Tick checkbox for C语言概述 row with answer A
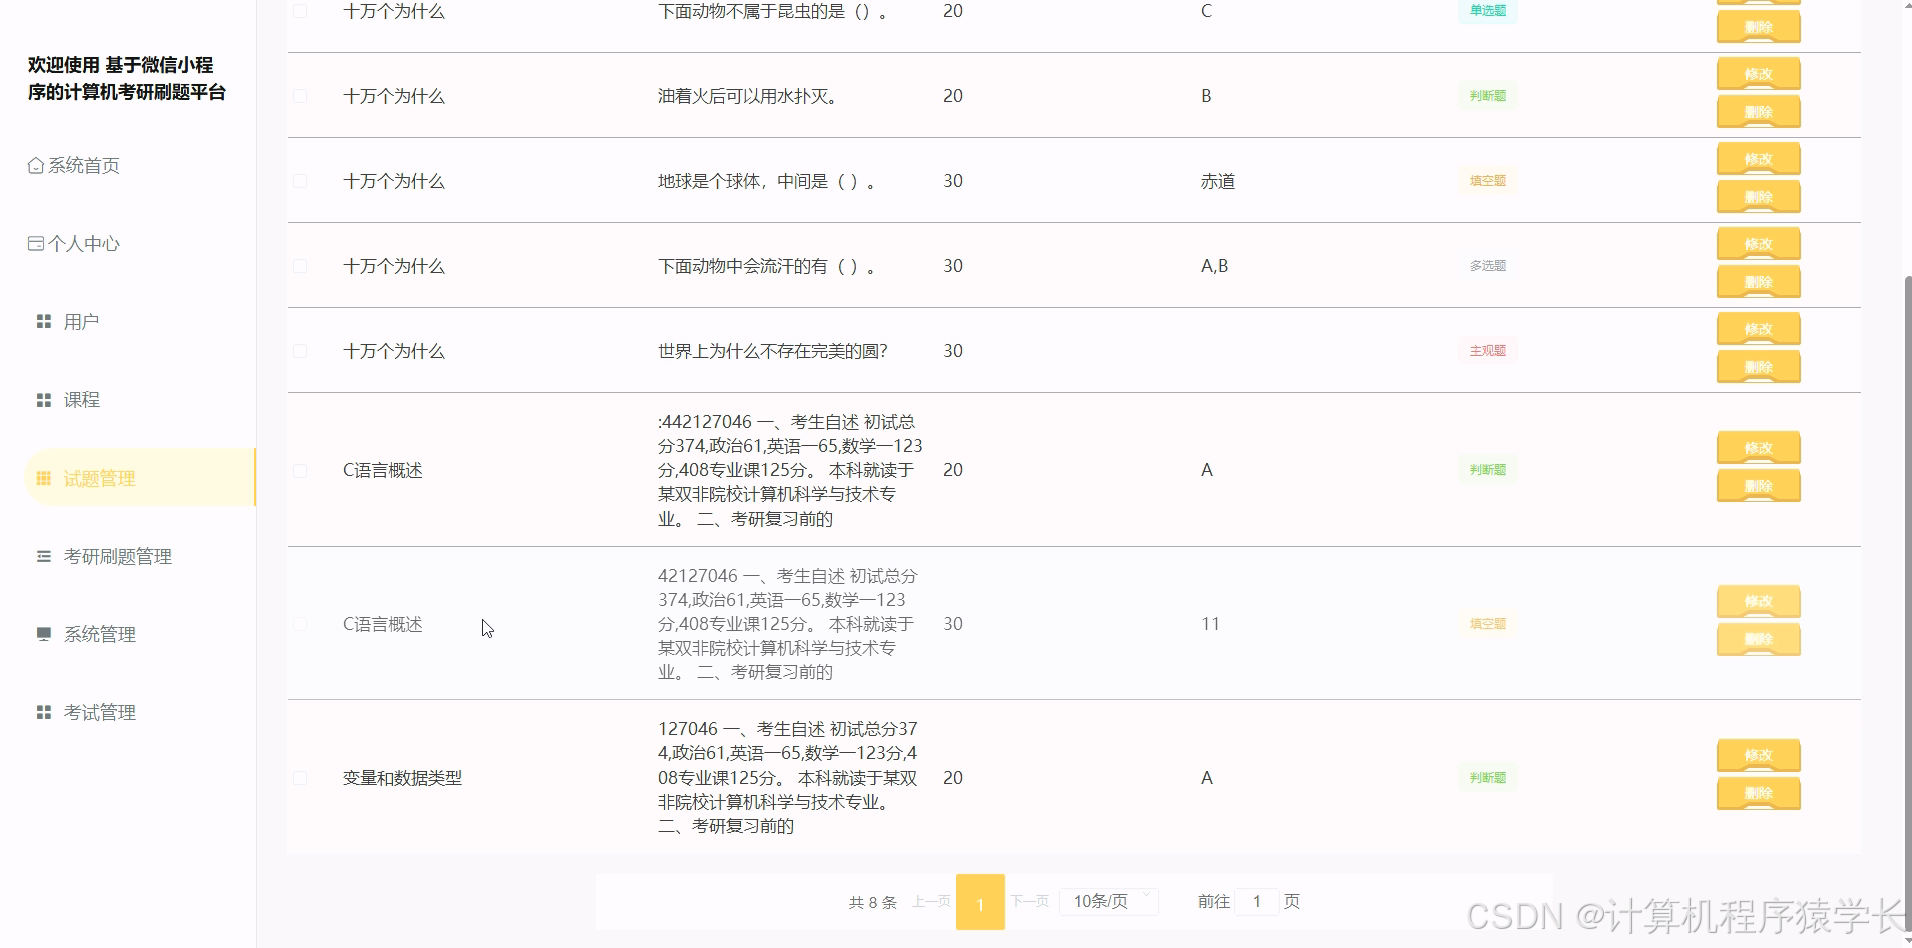This screenshot has height=948, width=1912. click(x=300, y=470)
